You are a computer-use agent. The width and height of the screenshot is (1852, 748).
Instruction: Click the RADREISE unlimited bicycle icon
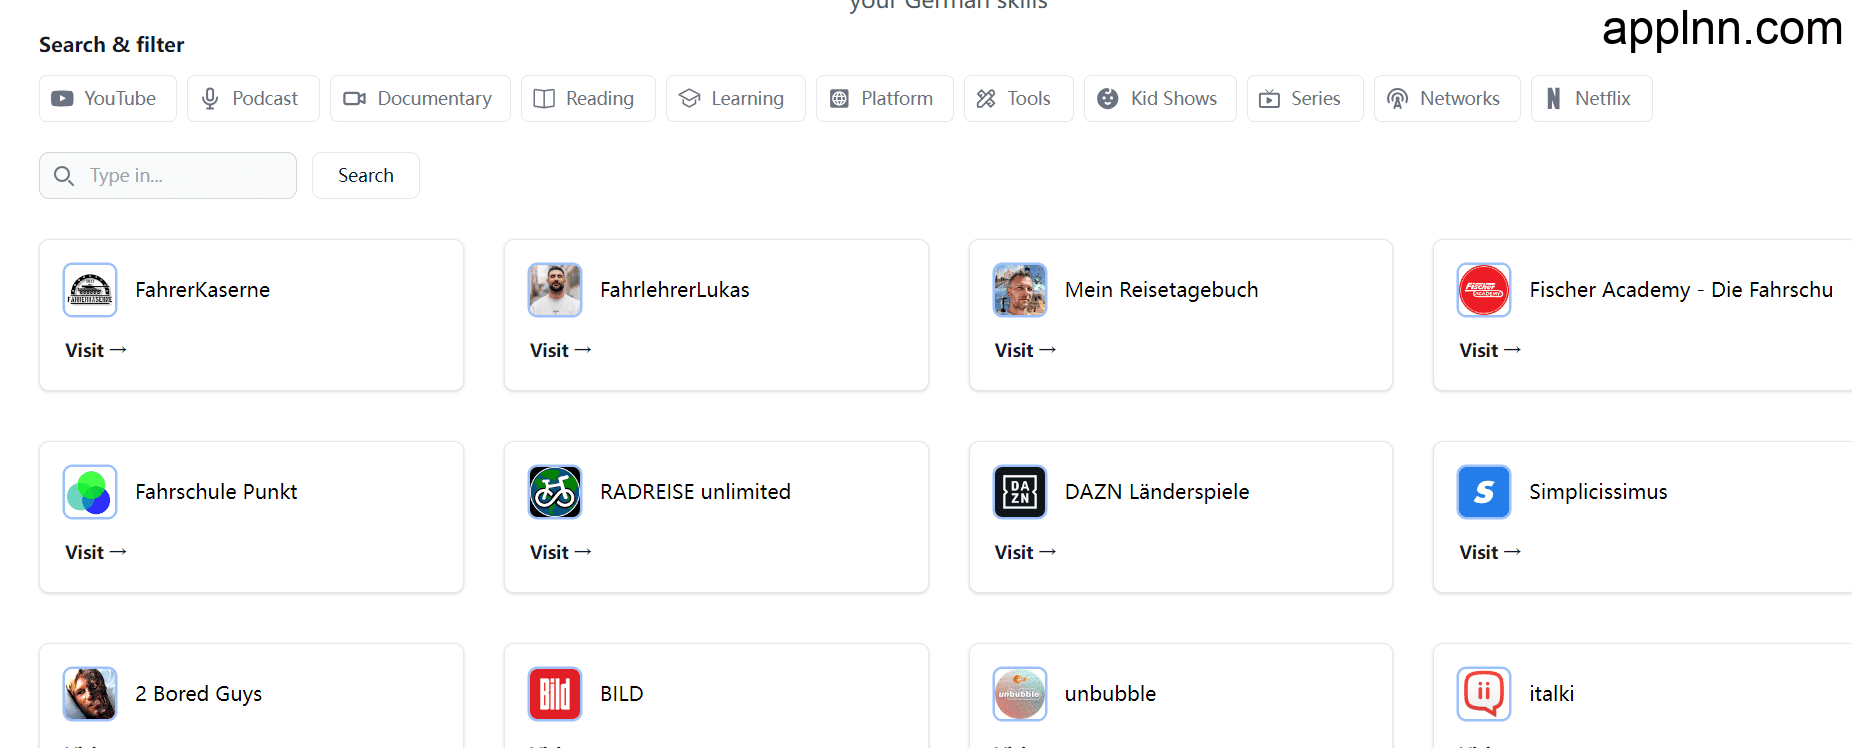(x=555, y=492)
